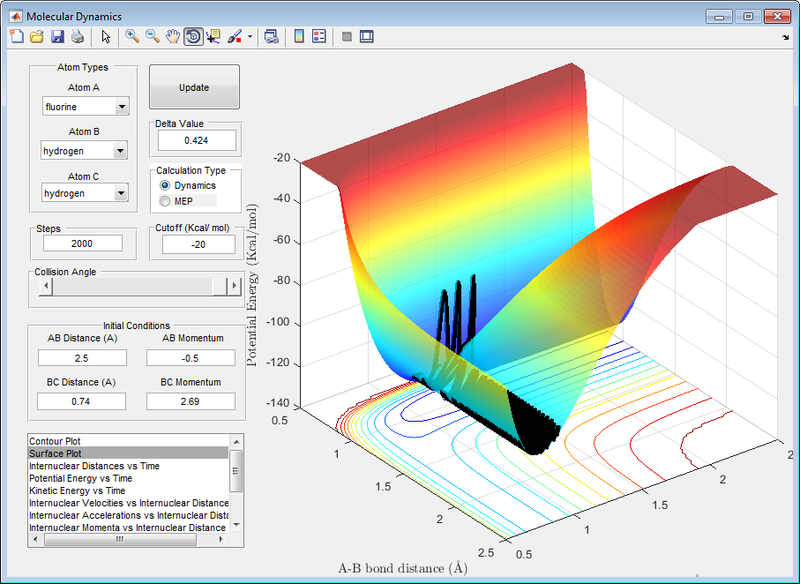Select the Dynamics calculation type
This screenshot has width=800, height=584.
coord(165,186)
